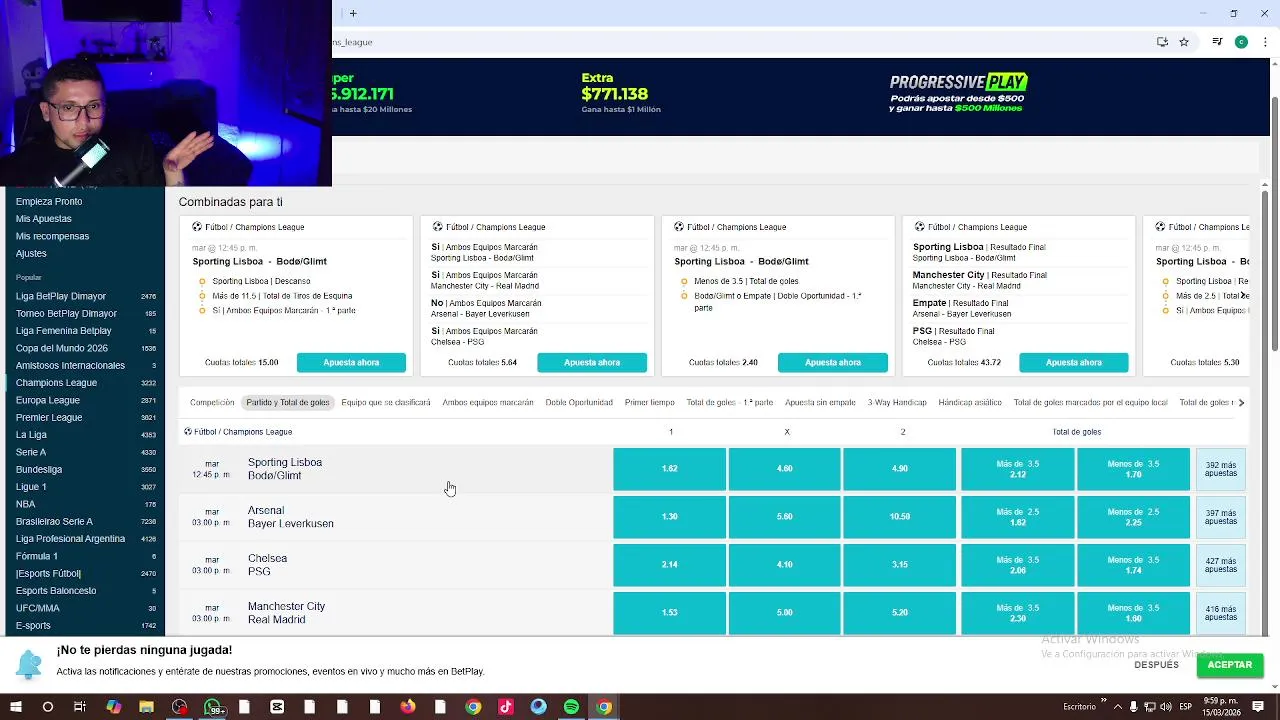Image resolution: width=1280 pixels, height=720 pixels.
Task: Click the install app icon in address bar
Action: click(1162, 42)
